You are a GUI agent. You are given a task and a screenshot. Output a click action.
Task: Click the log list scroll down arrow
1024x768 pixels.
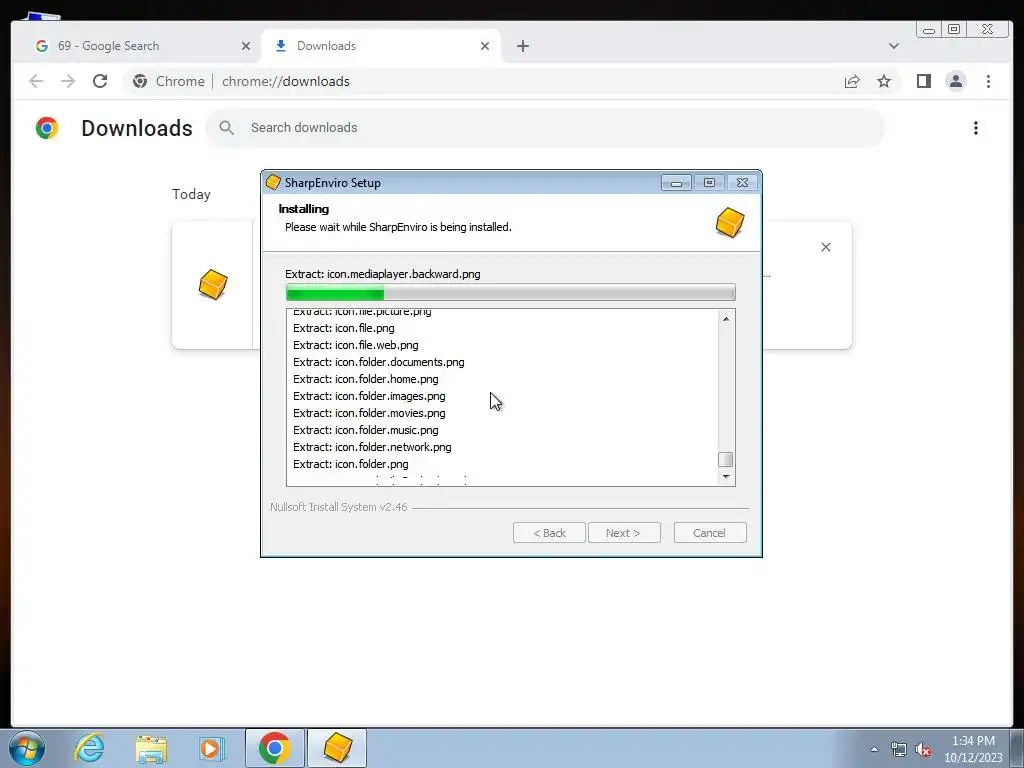726,477
